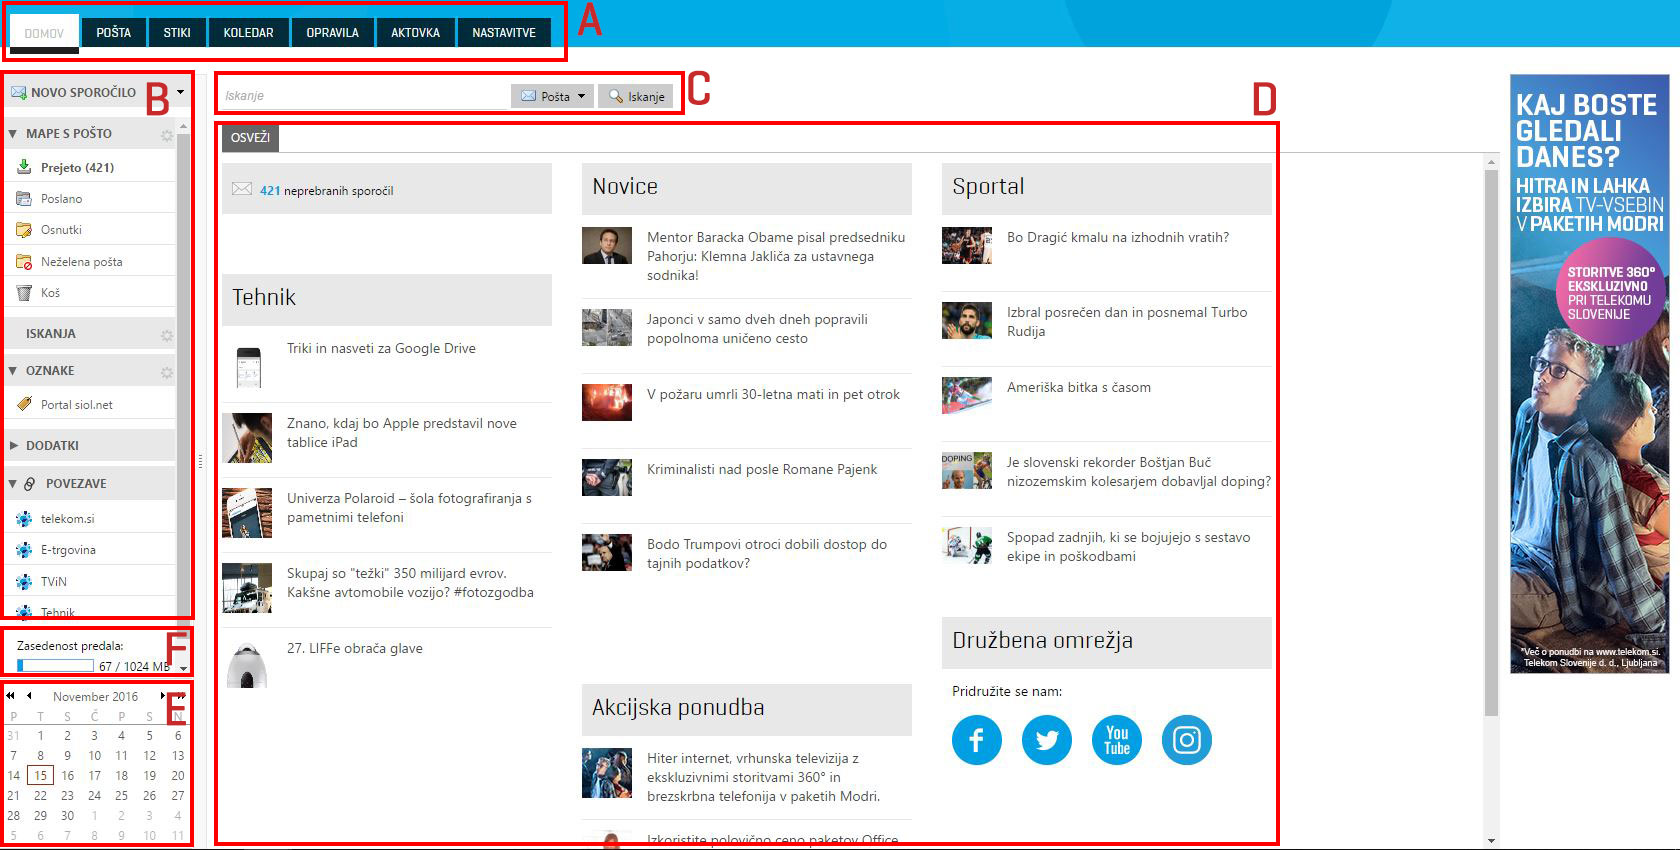Click the Facebook social icon
The height and width of the screenshot is (850, 1680).
(x=976, y=740)
